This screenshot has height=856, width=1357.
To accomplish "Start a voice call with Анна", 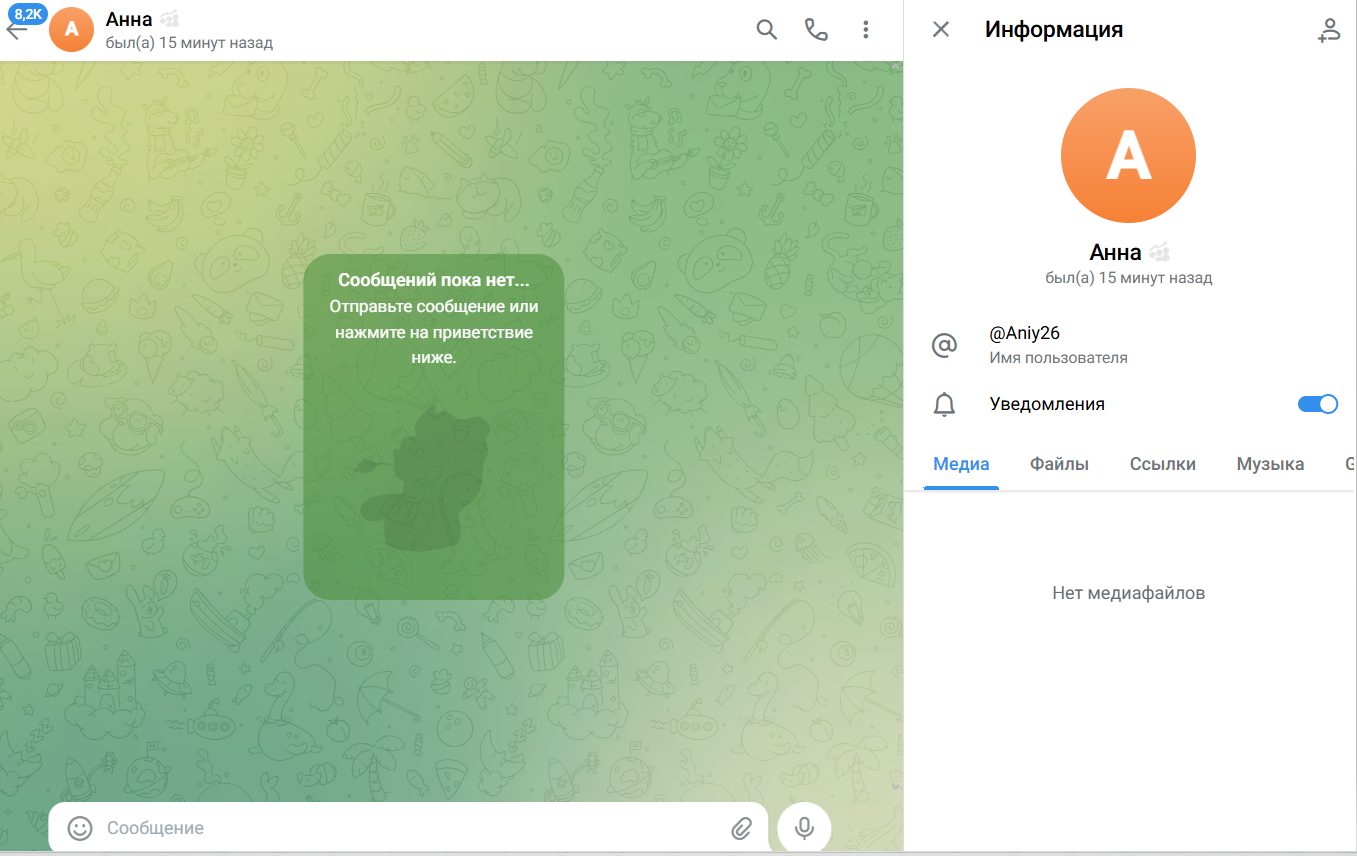I will tap(816, 30).
